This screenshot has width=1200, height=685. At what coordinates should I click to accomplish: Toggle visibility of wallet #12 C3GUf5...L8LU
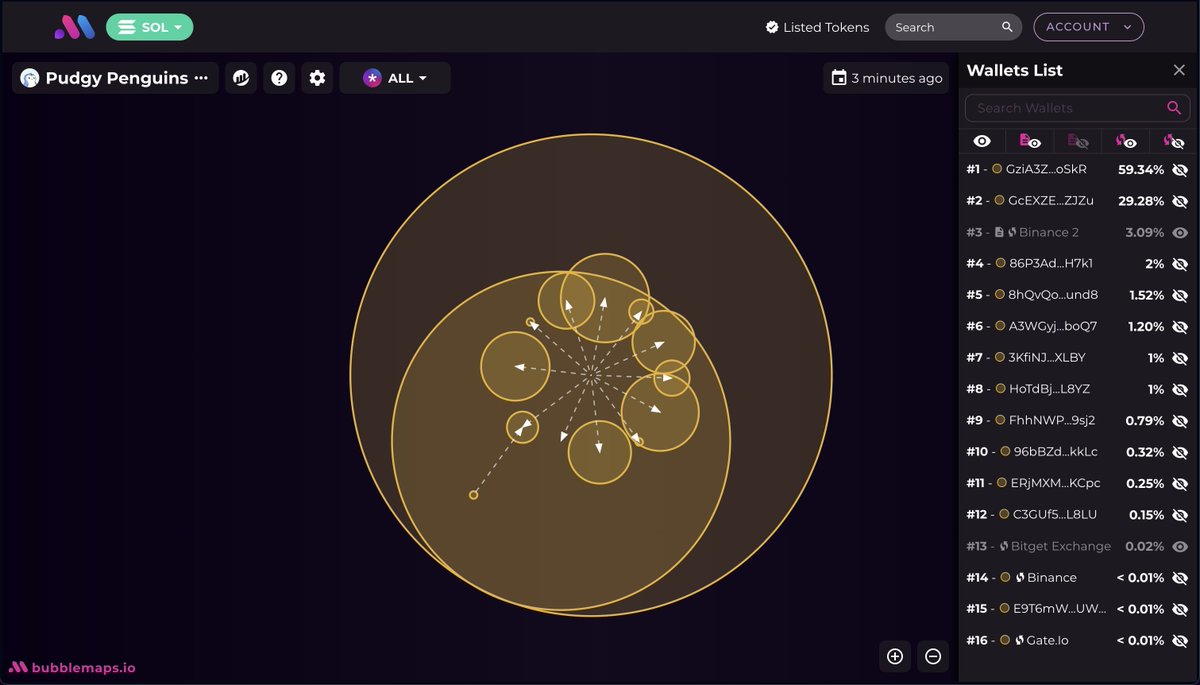1180,515
